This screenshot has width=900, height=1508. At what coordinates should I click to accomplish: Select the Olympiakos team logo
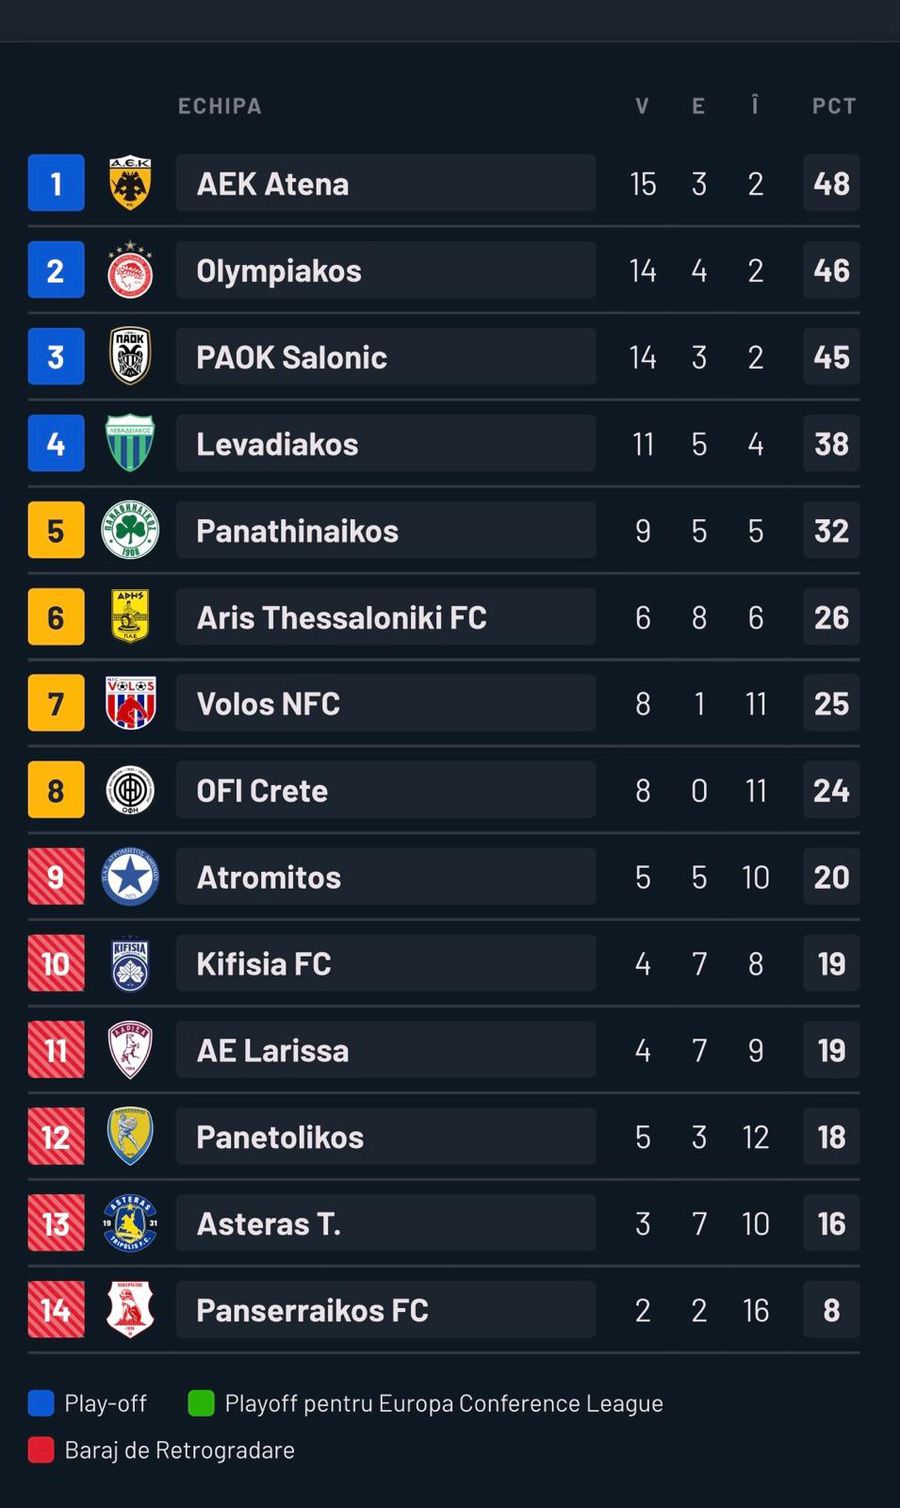click(129, 270)
